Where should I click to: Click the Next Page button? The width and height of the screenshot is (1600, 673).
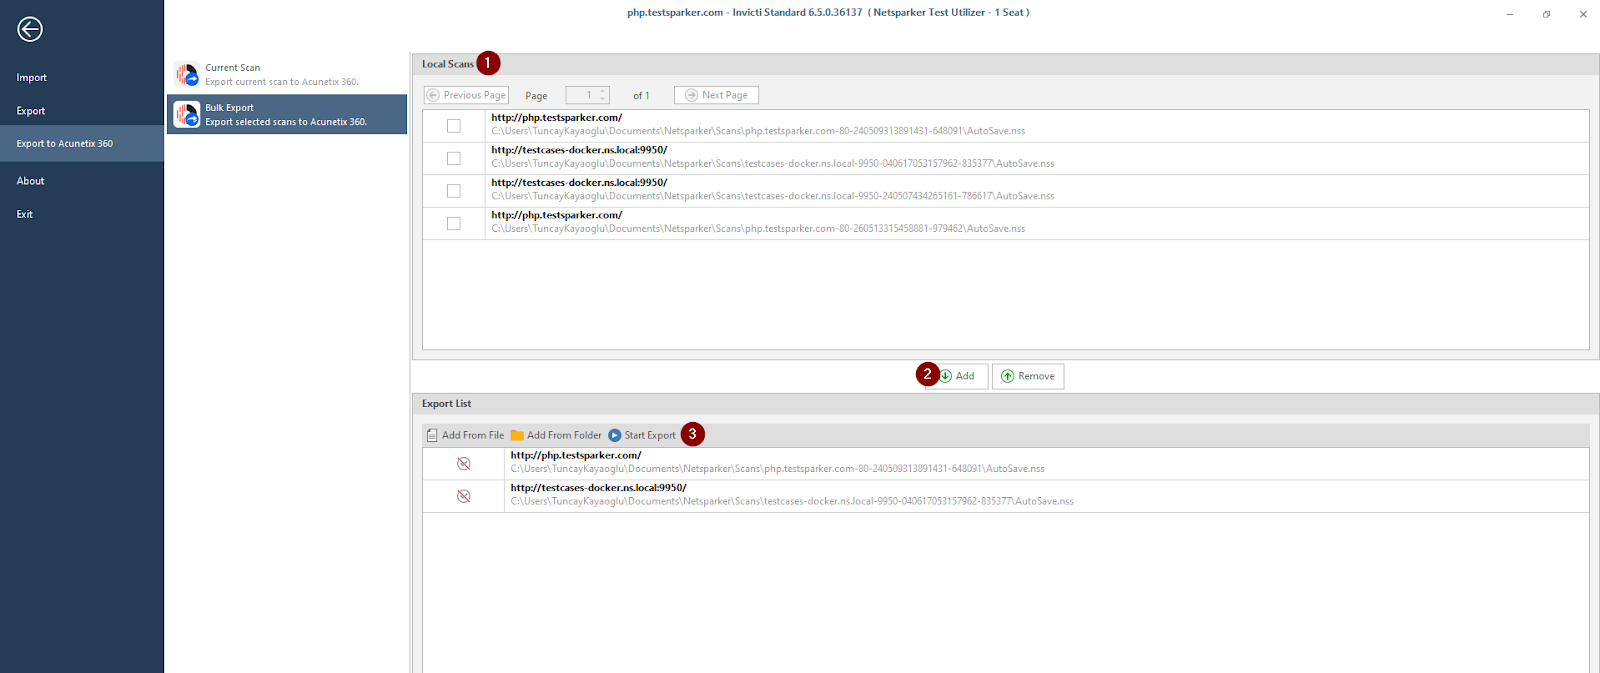click(x=716, y=95)
